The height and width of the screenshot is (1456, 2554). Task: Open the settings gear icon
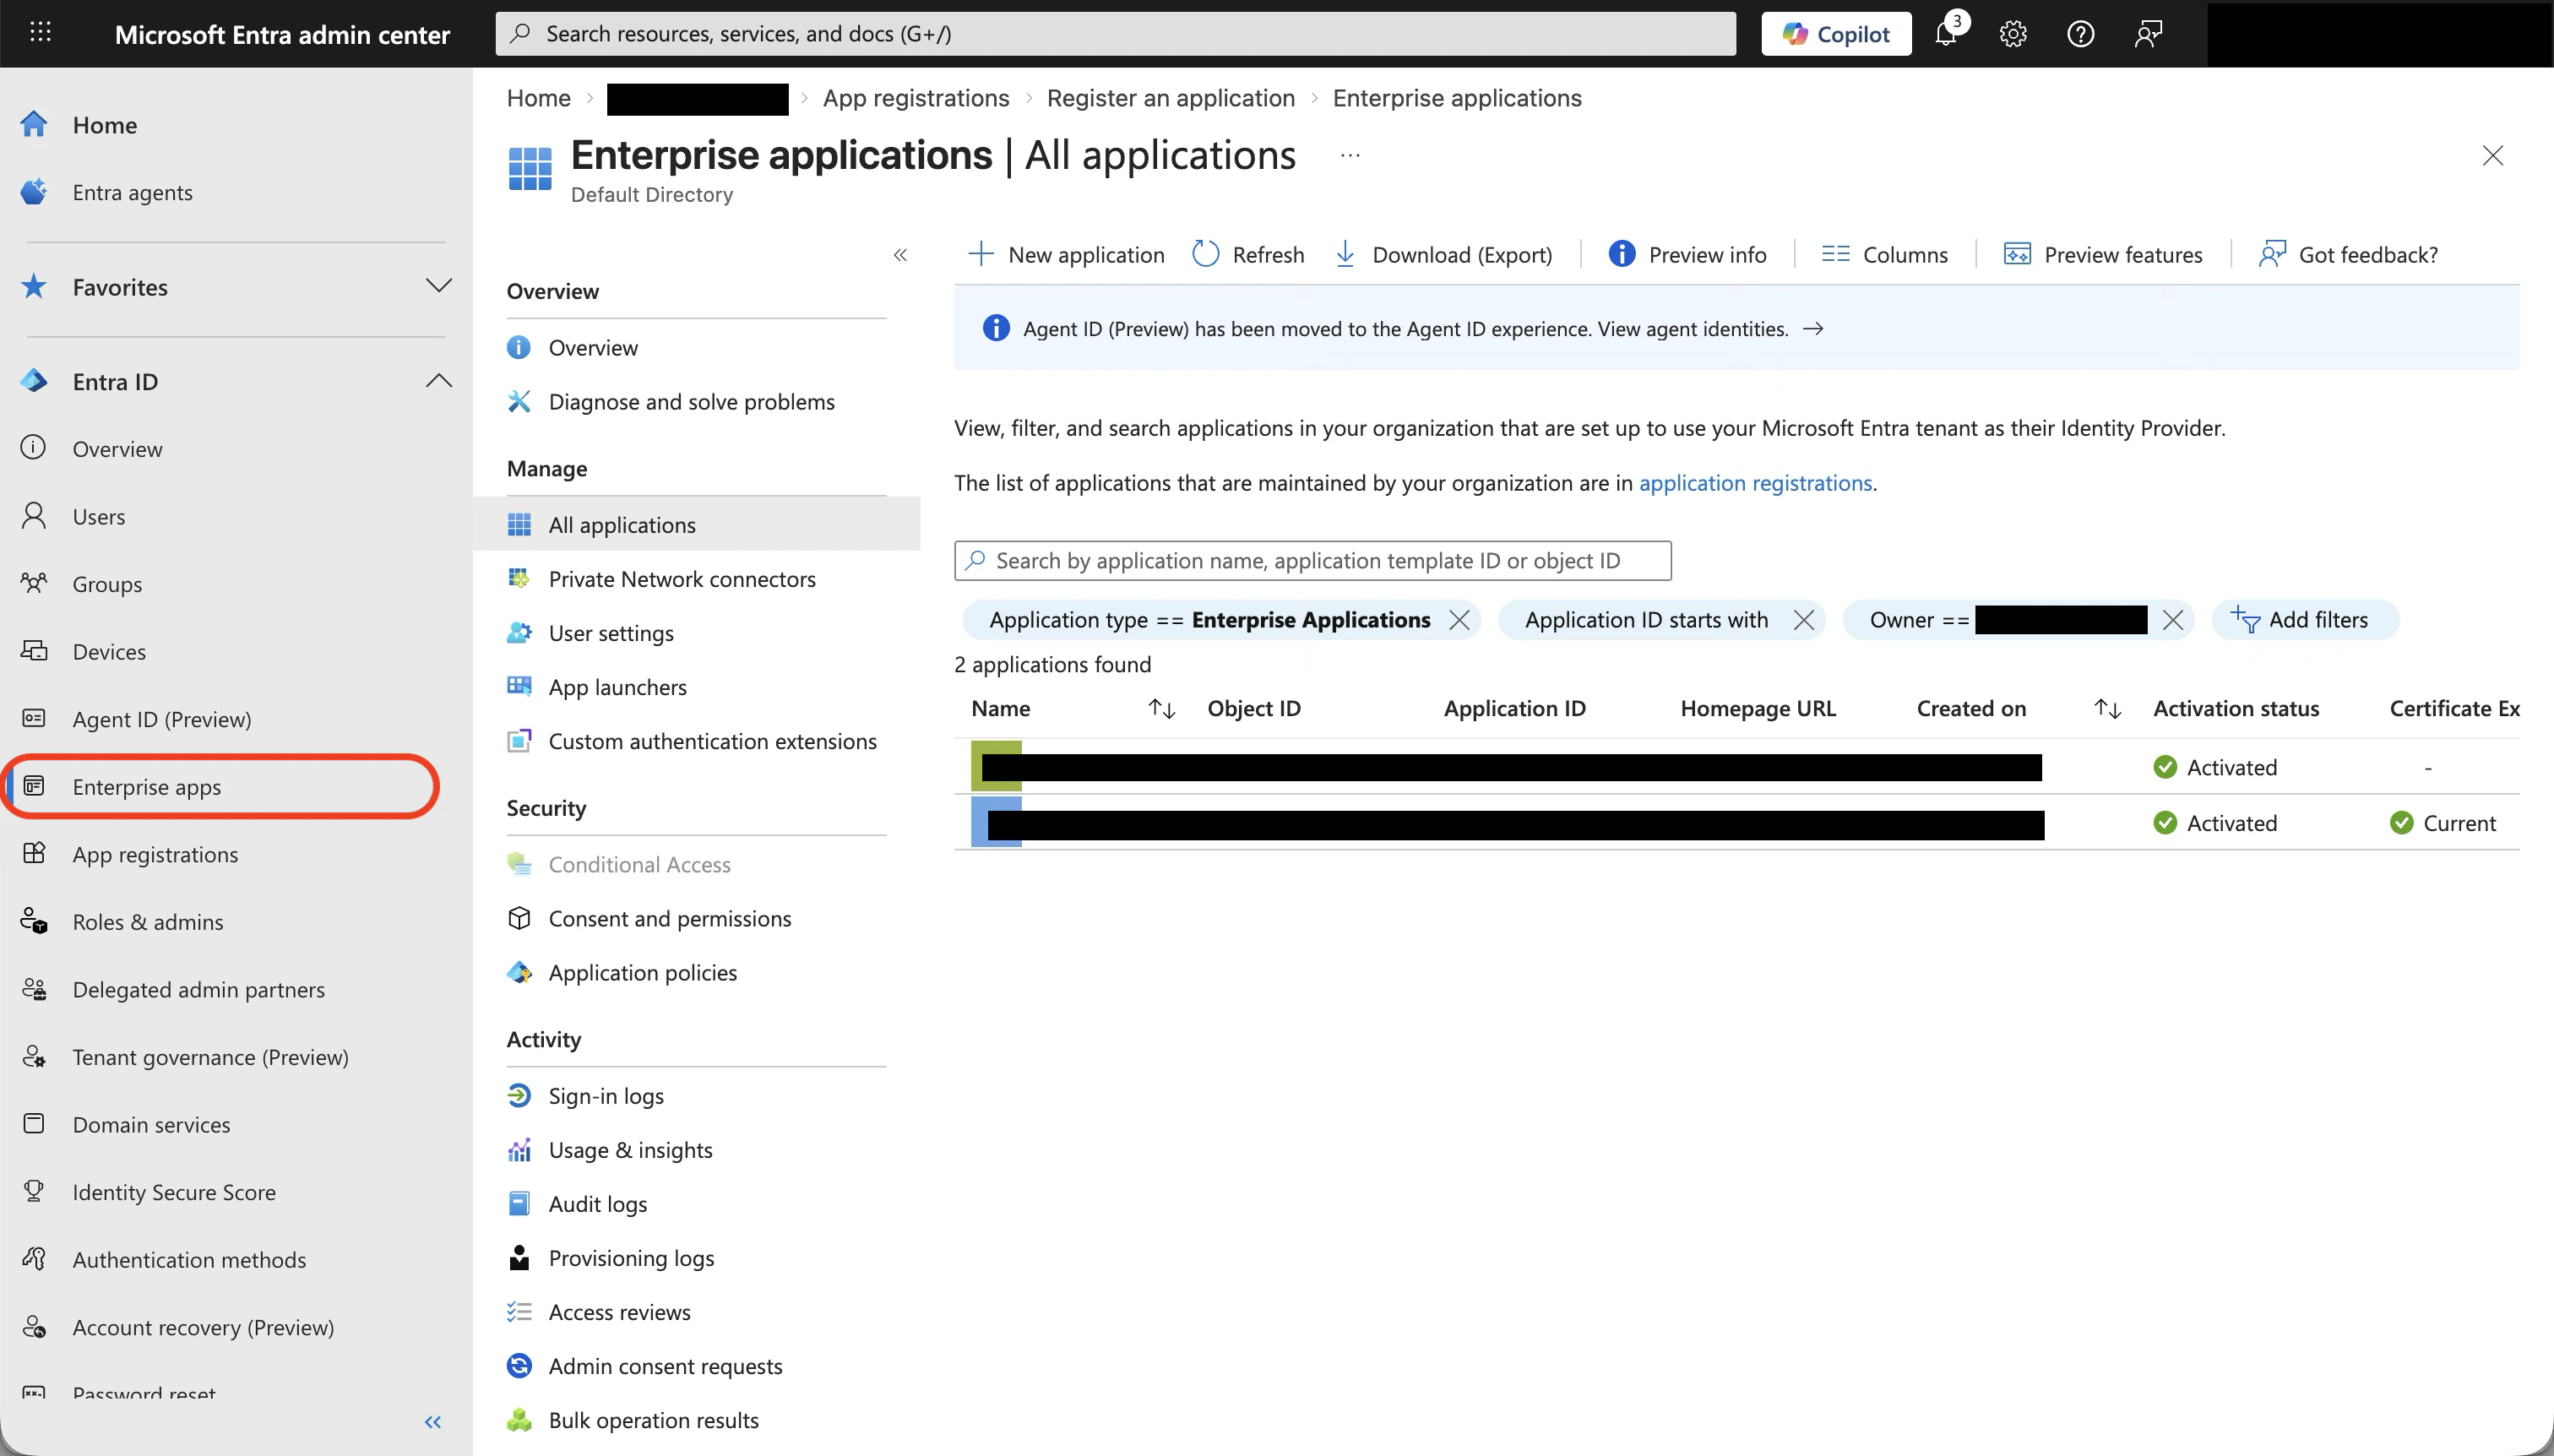tap(2013, 33)
